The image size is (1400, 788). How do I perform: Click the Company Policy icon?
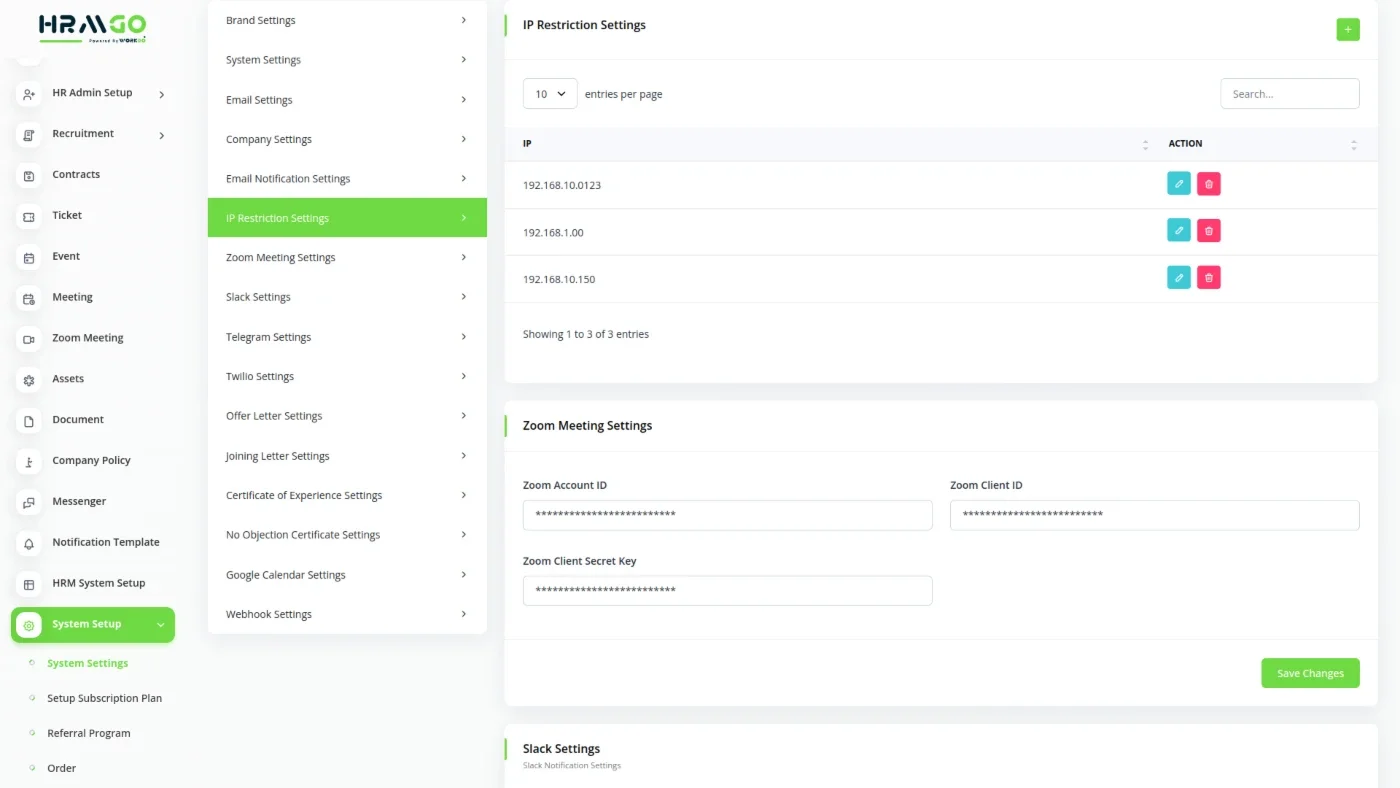[x=29, y=462]
